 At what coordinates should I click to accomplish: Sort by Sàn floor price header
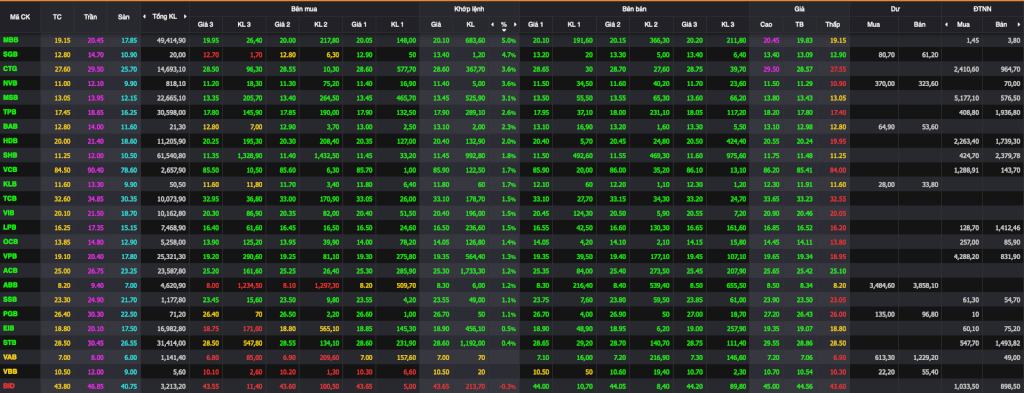124,16
